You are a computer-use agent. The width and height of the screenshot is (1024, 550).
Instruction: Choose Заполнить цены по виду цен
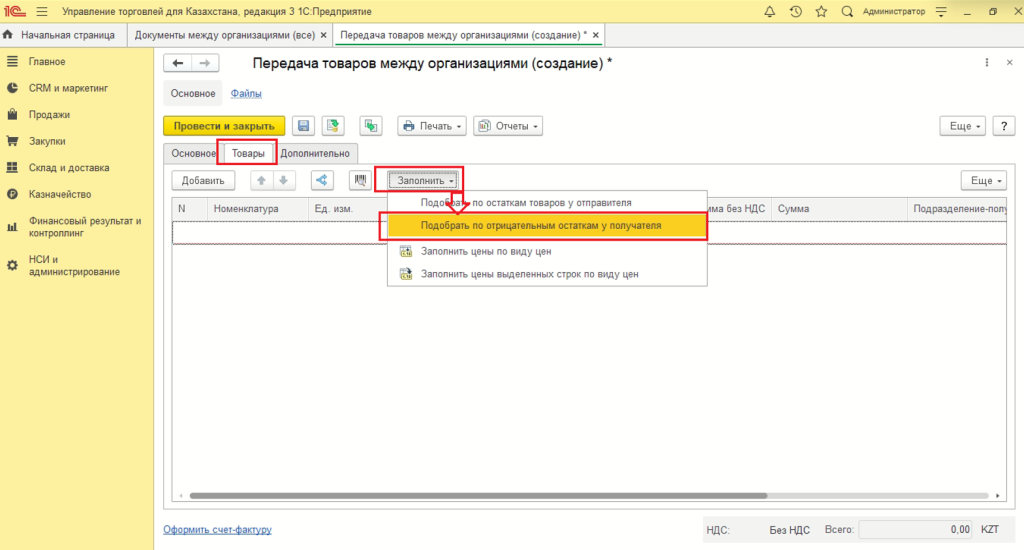click(547, 251)
